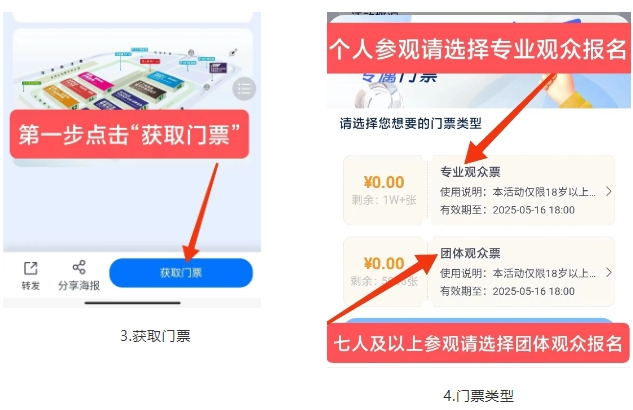Screen dimensions: 633x410
Task: Expand the 团体观众票 chevron arrow
Action: point(609,272)
